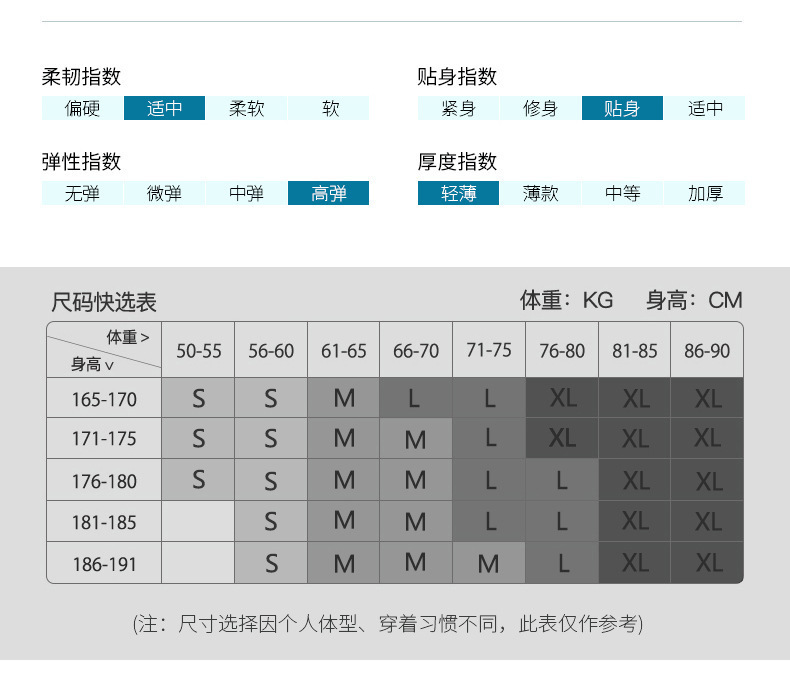Image resolution: width=790 pixels, height=673 pixels.
Task: Choose 微弹 under 弹性指数
Action: click(164, 193)
